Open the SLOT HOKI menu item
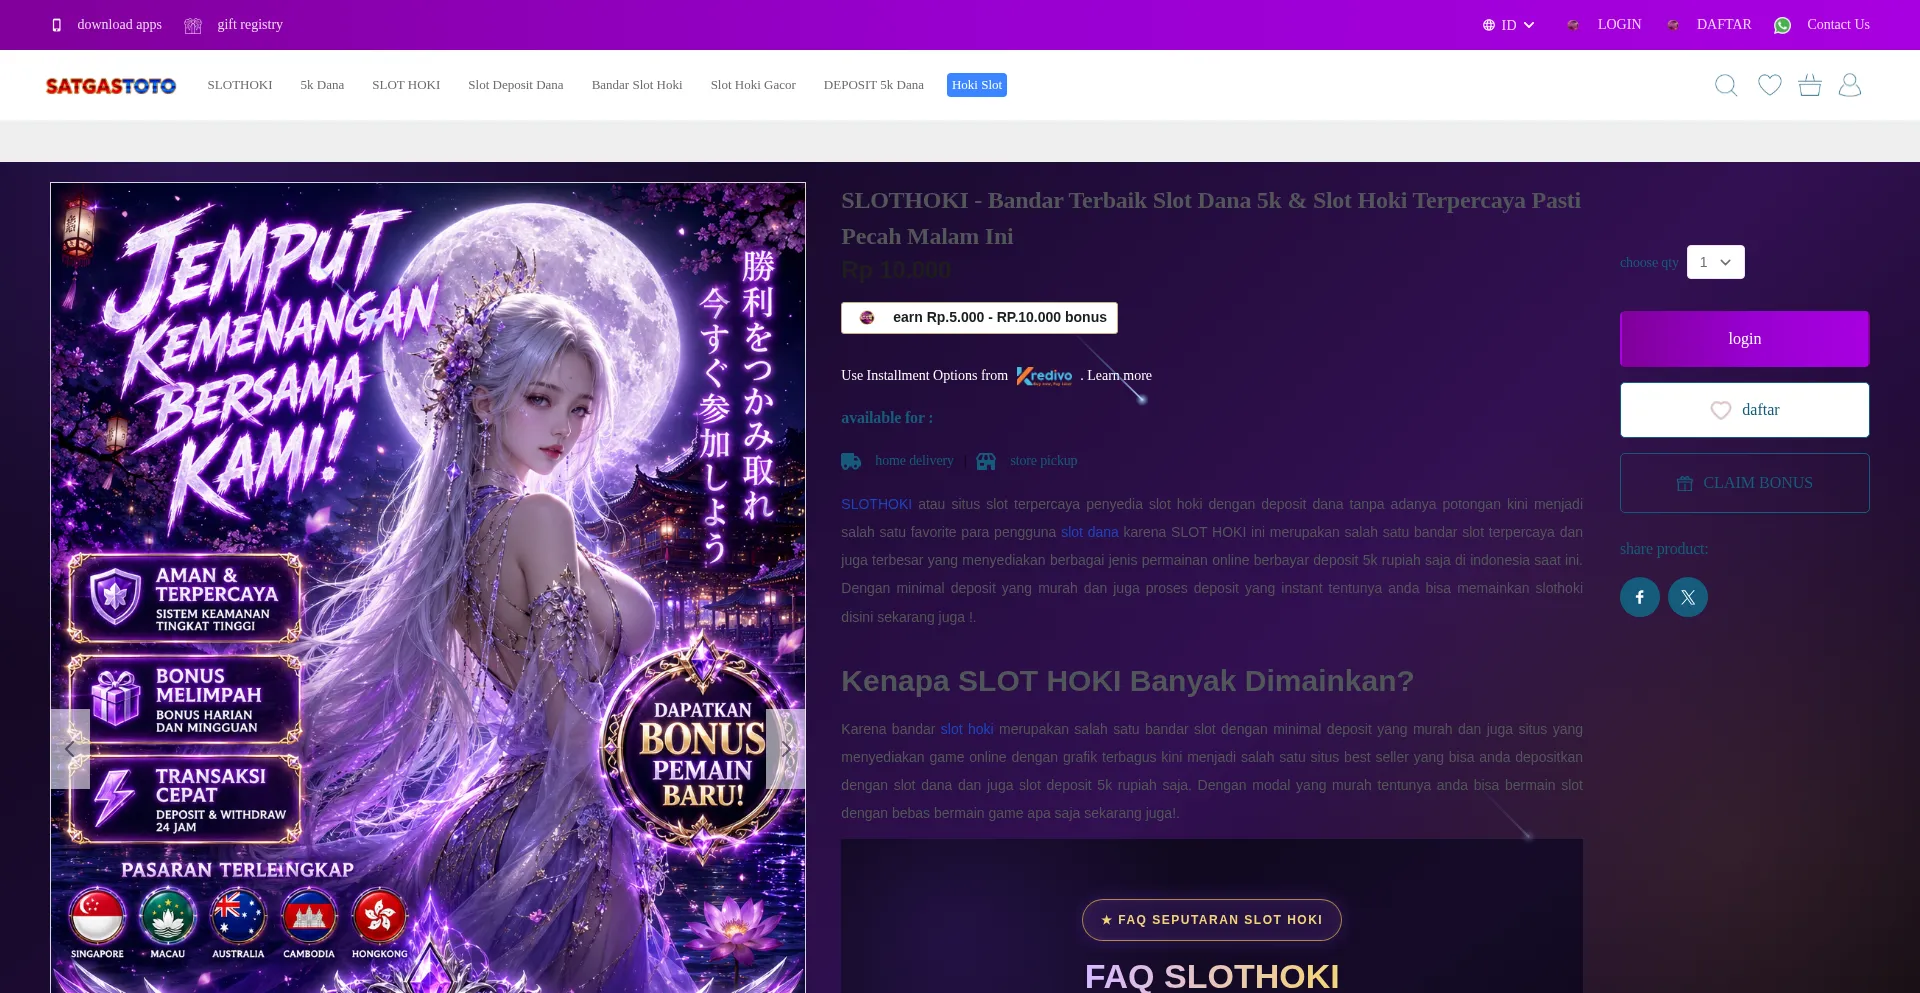This screenshot has height=993, width=1920. 406,85
